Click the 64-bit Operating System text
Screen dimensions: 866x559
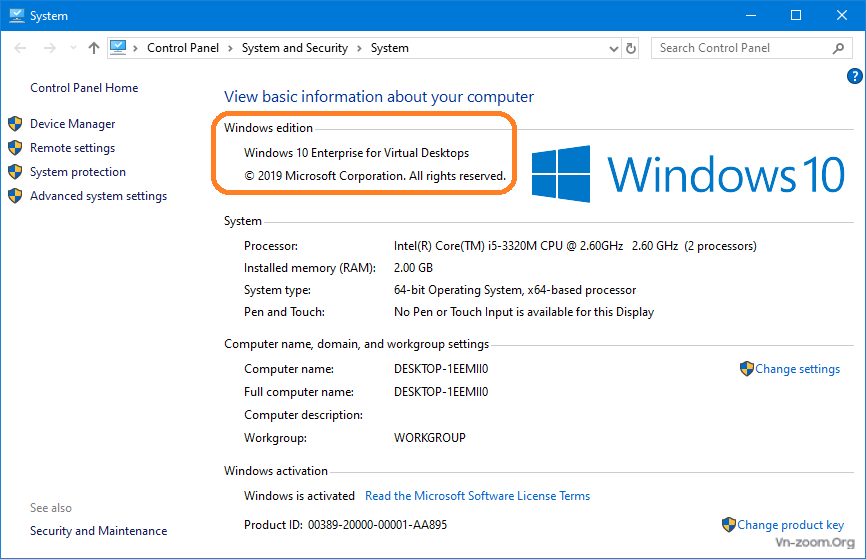coord(515,290)
